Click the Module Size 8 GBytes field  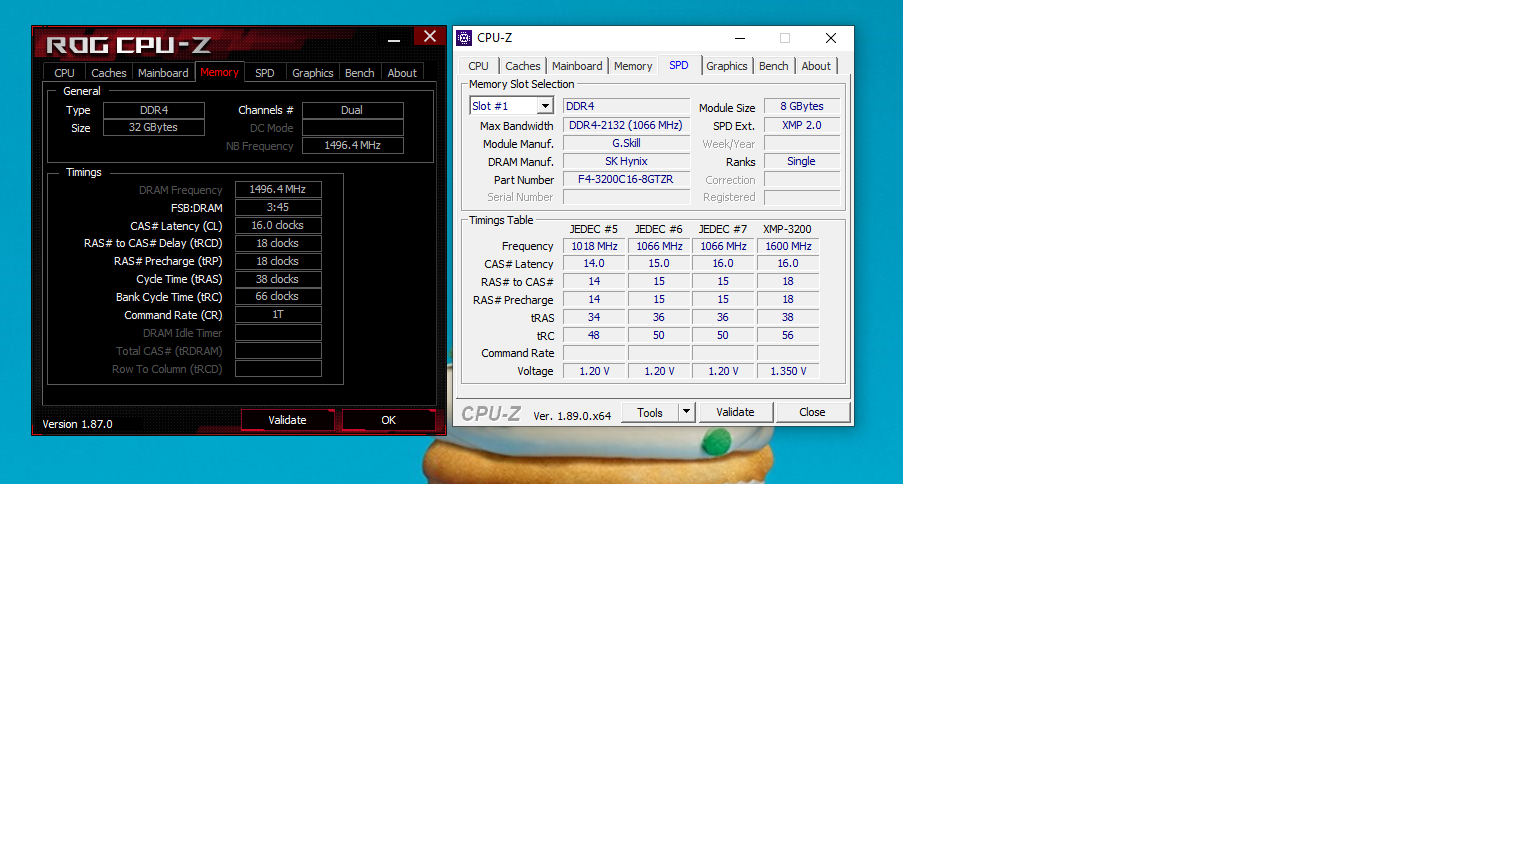[x=802, y=106]
